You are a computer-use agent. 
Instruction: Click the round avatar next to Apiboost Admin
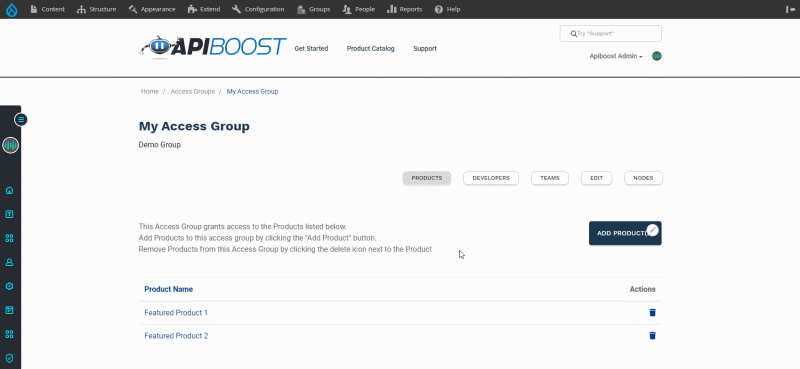point(657,56)
